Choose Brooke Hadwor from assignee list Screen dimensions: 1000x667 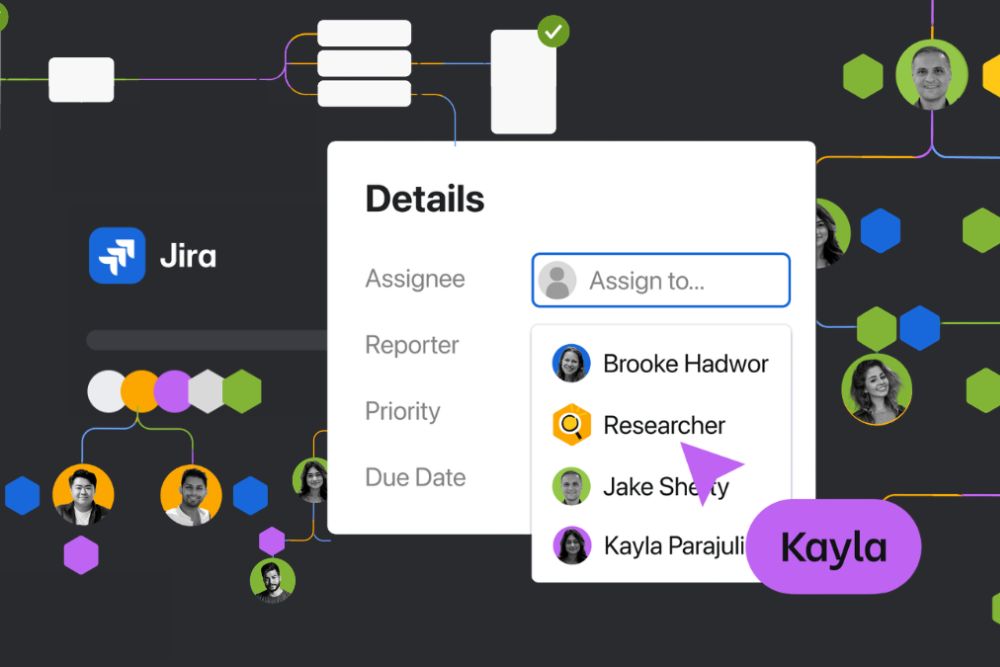tap(685, 363)
